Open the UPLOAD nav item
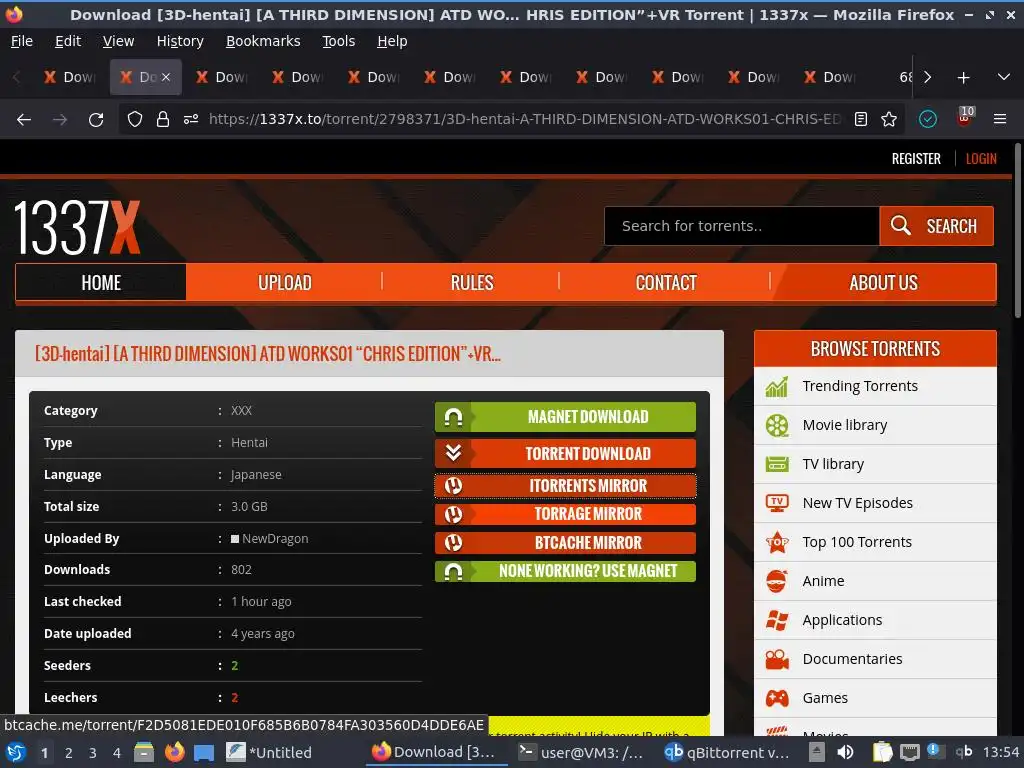Screen dimensions: 1024x768 pyautogui.click(x=285, y=283)
